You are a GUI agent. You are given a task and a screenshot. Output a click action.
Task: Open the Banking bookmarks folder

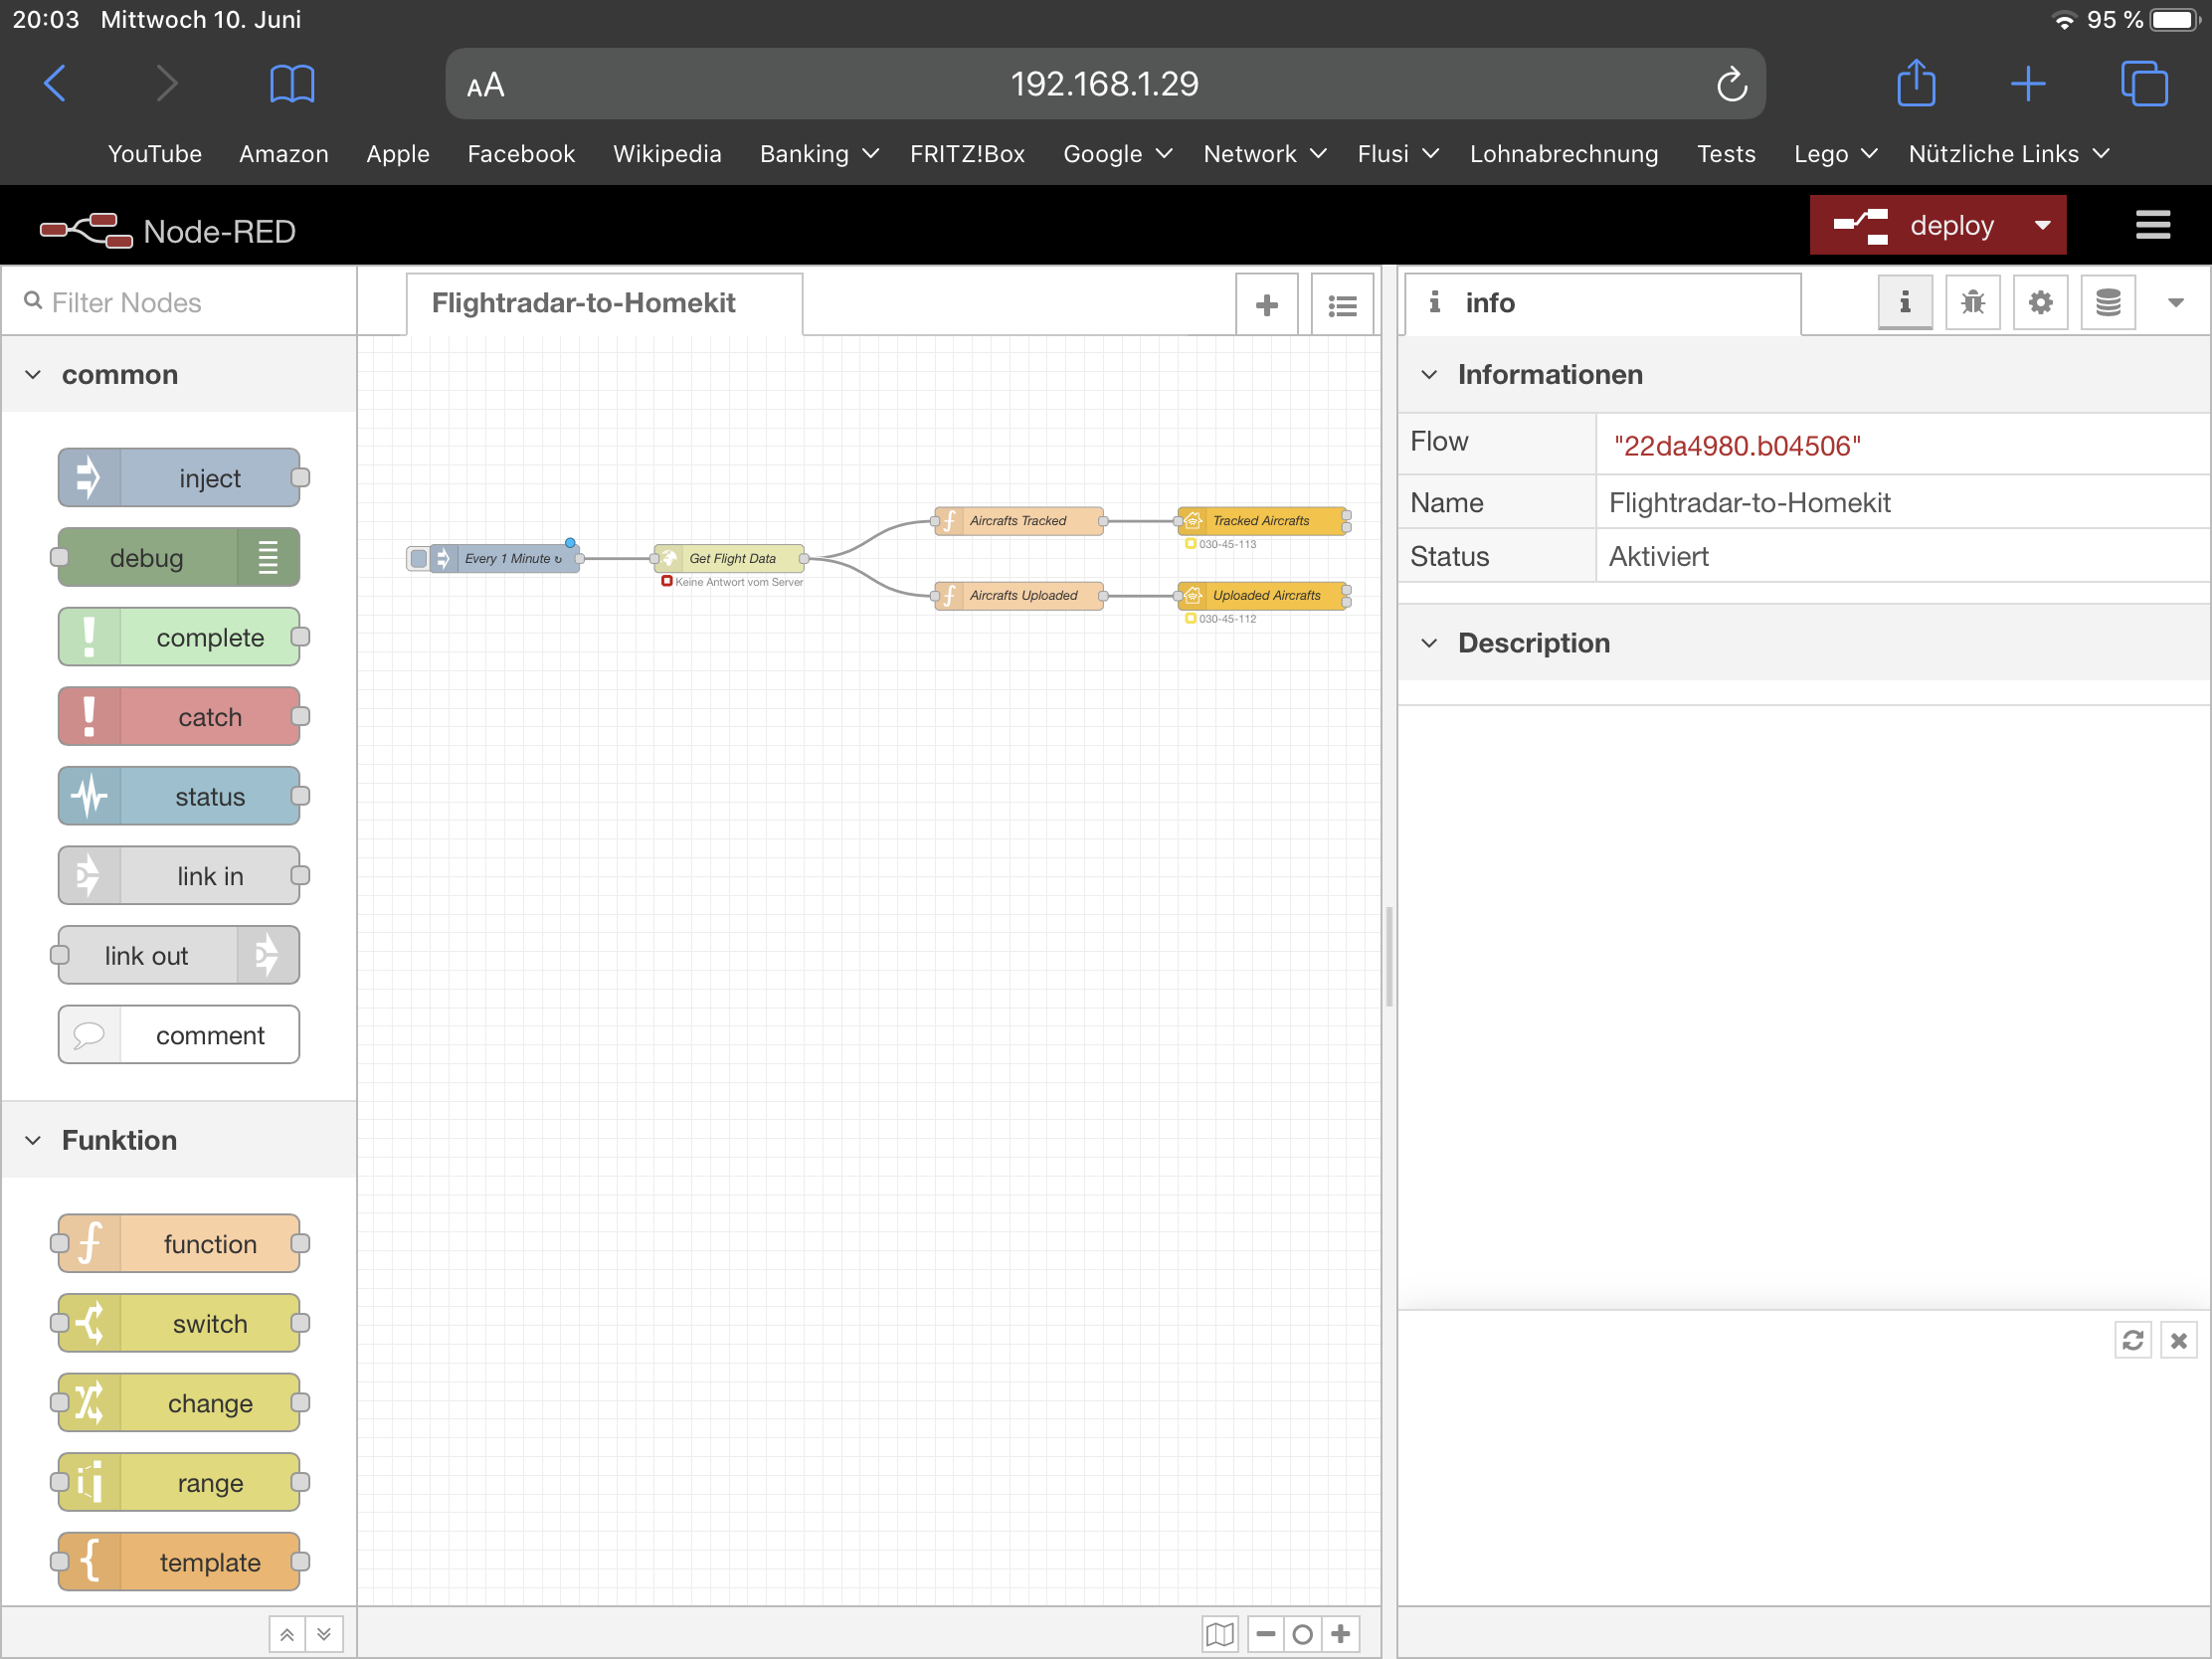pyautogui.click(x=818, y=154)
